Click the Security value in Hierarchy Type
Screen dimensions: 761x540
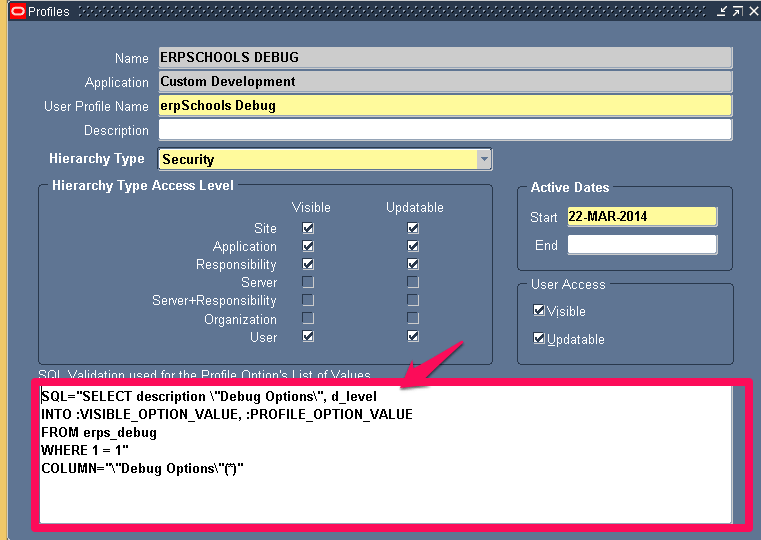point(188,160)
